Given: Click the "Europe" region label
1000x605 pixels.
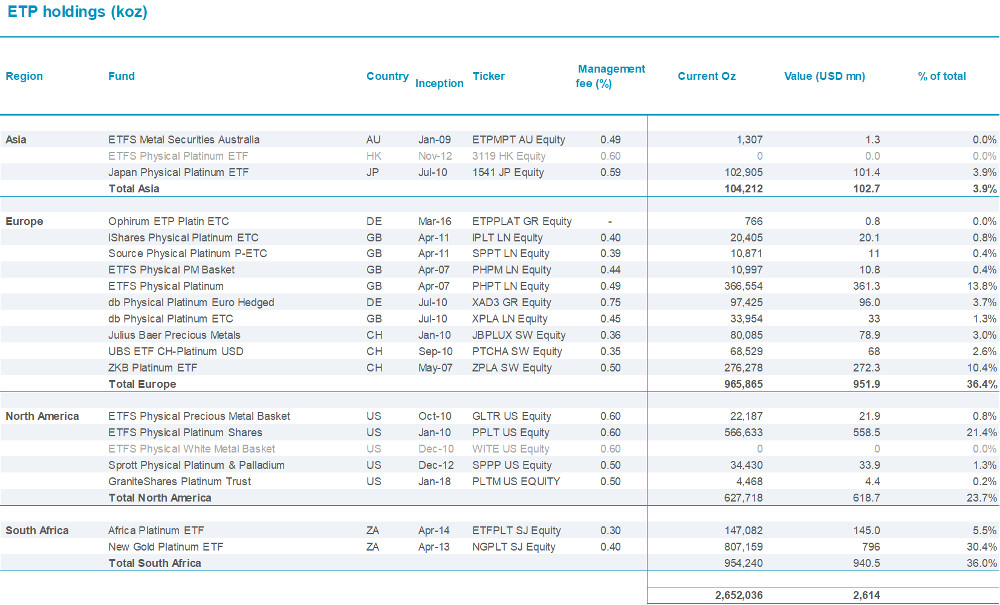Looking at the screenshot, I should (24, 222).
